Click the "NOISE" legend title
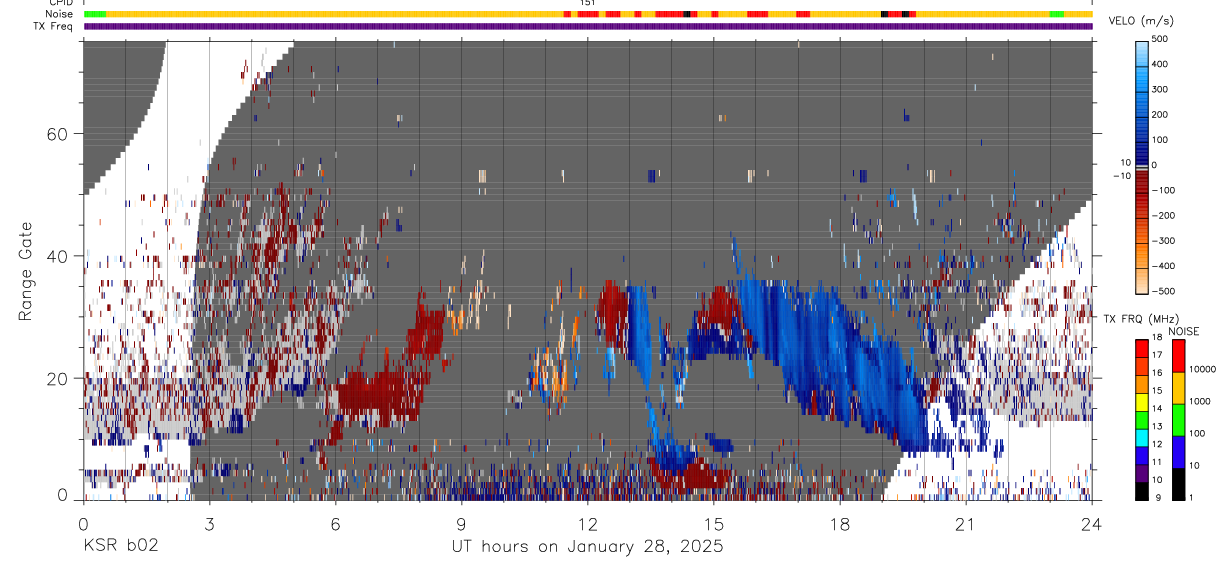 click(1182, 332)
